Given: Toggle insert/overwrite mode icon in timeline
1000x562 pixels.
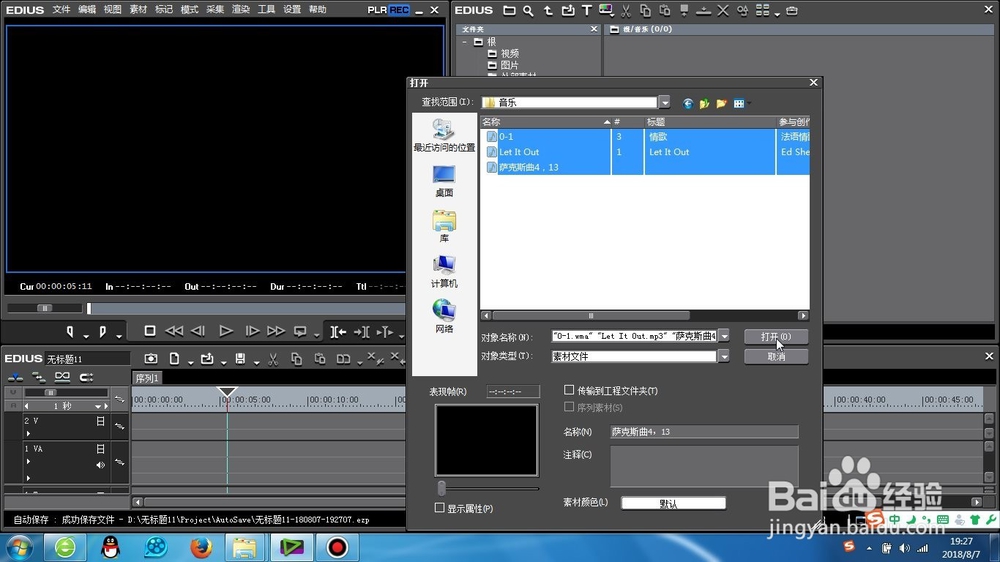Looking at the screenshot, I should click(x=15, y=377).
